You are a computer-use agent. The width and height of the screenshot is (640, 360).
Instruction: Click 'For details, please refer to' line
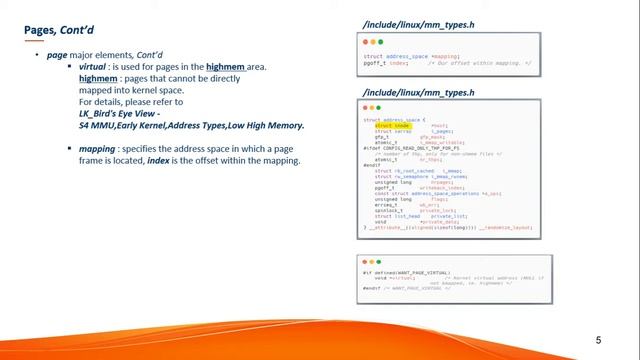coord(131,102)
